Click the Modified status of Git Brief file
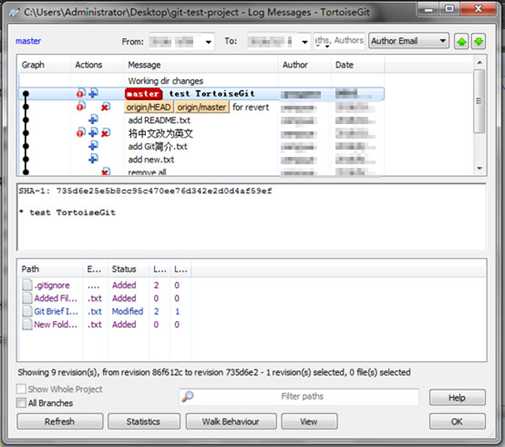 (127, 311)
